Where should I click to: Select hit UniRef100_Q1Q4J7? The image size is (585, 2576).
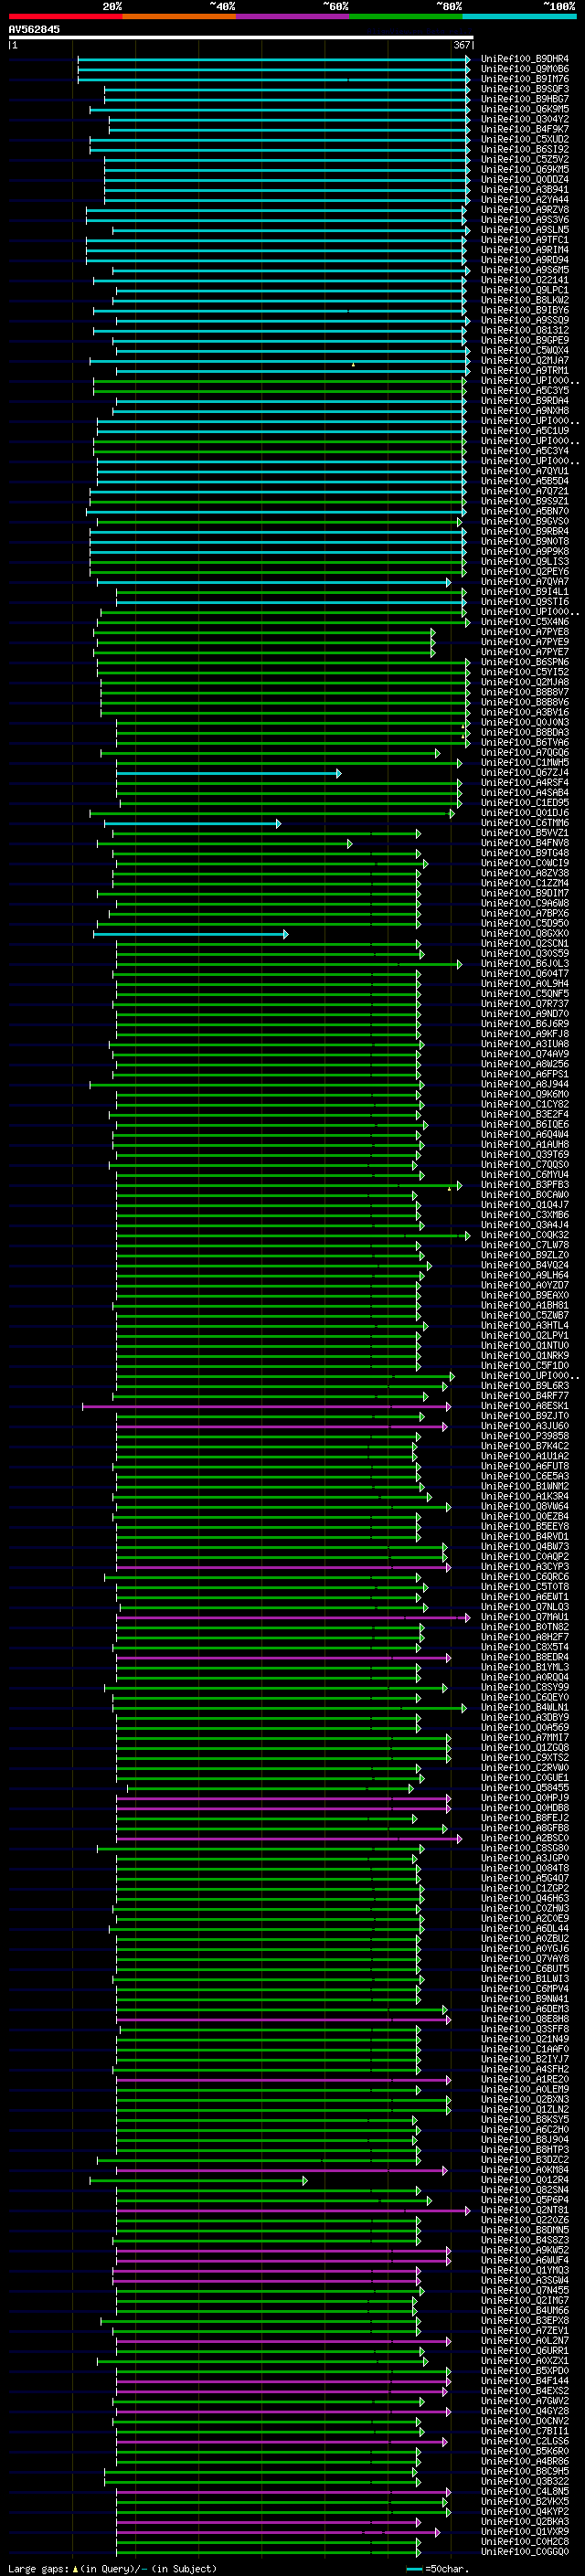[524, 1205]
